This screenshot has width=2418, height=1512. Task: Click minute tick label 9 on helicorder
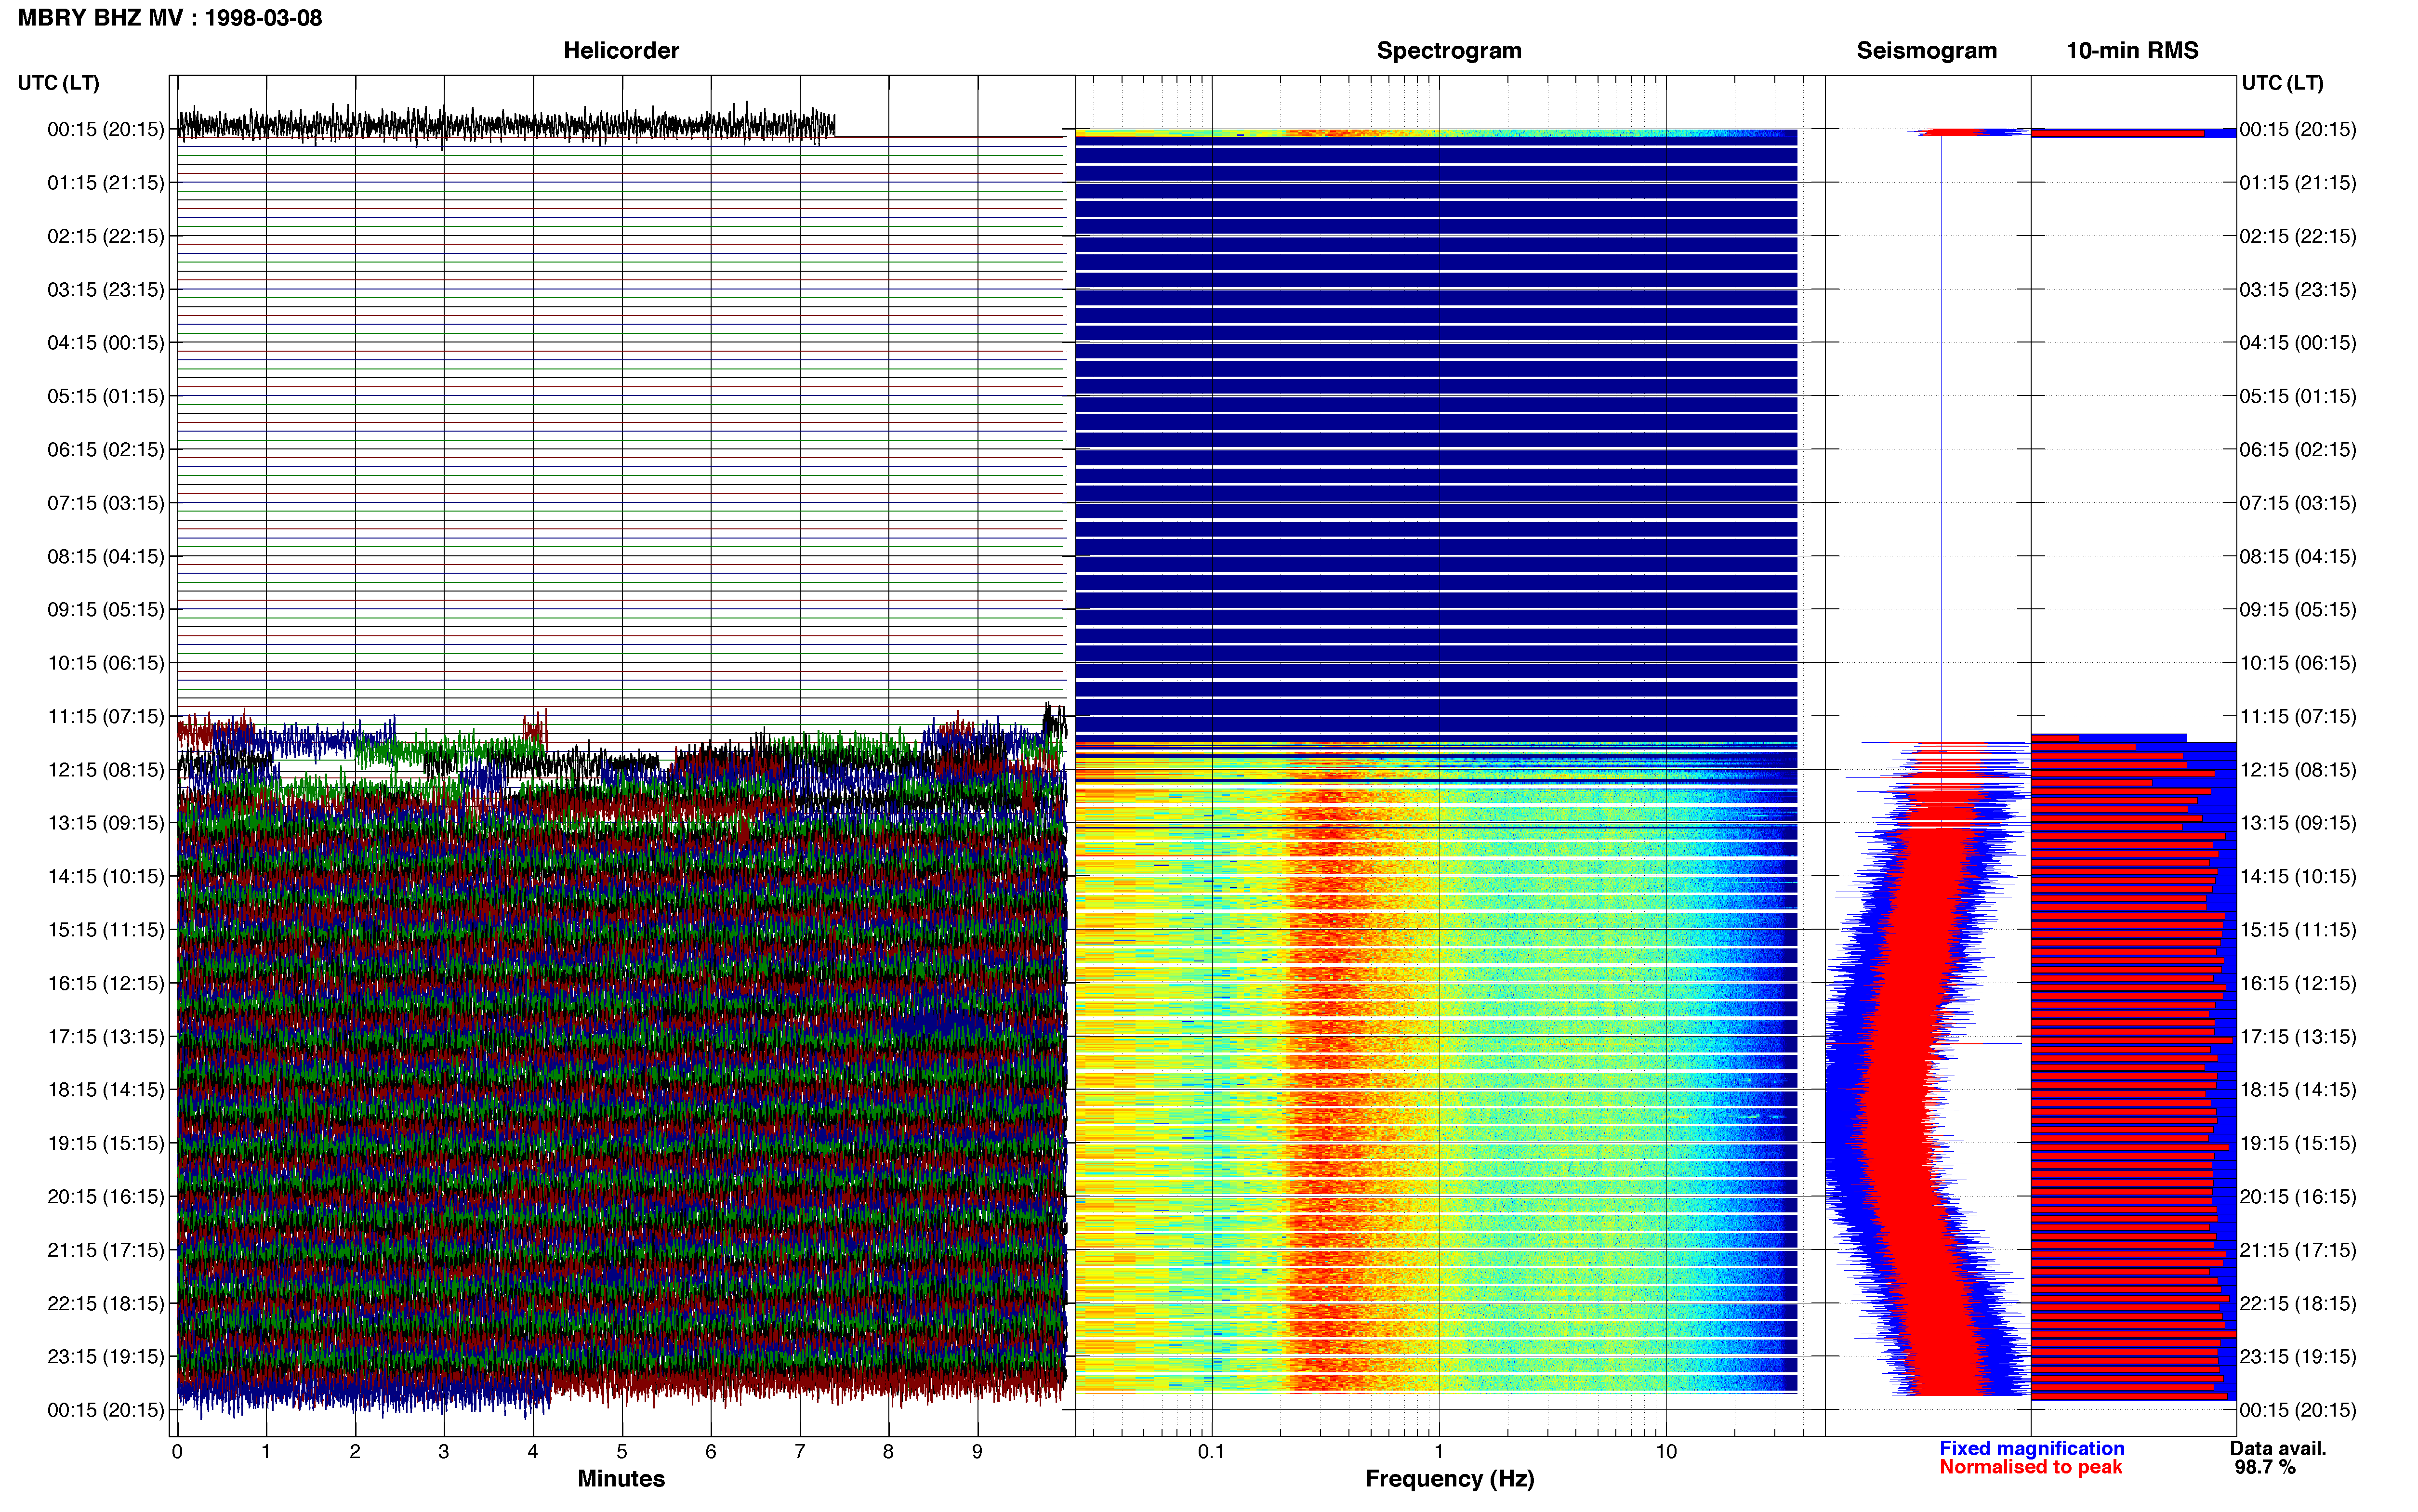[x=977, y=1451]
